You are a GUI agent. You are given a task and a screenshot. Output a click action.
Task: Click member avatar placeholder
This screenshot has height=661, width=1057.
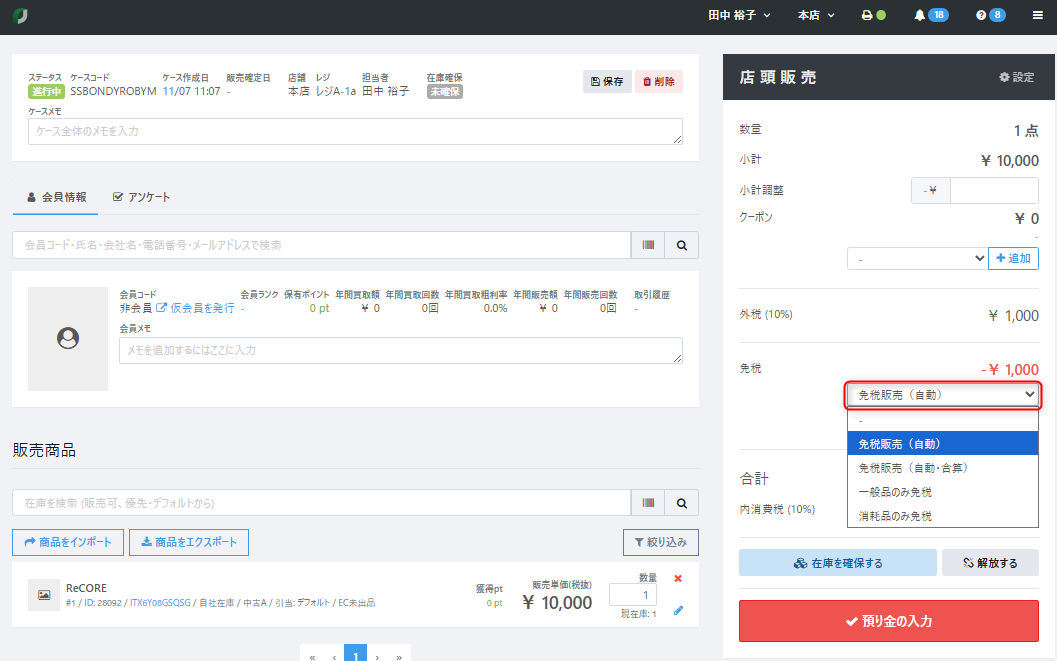pyautogui.click(x=67, y=338)
